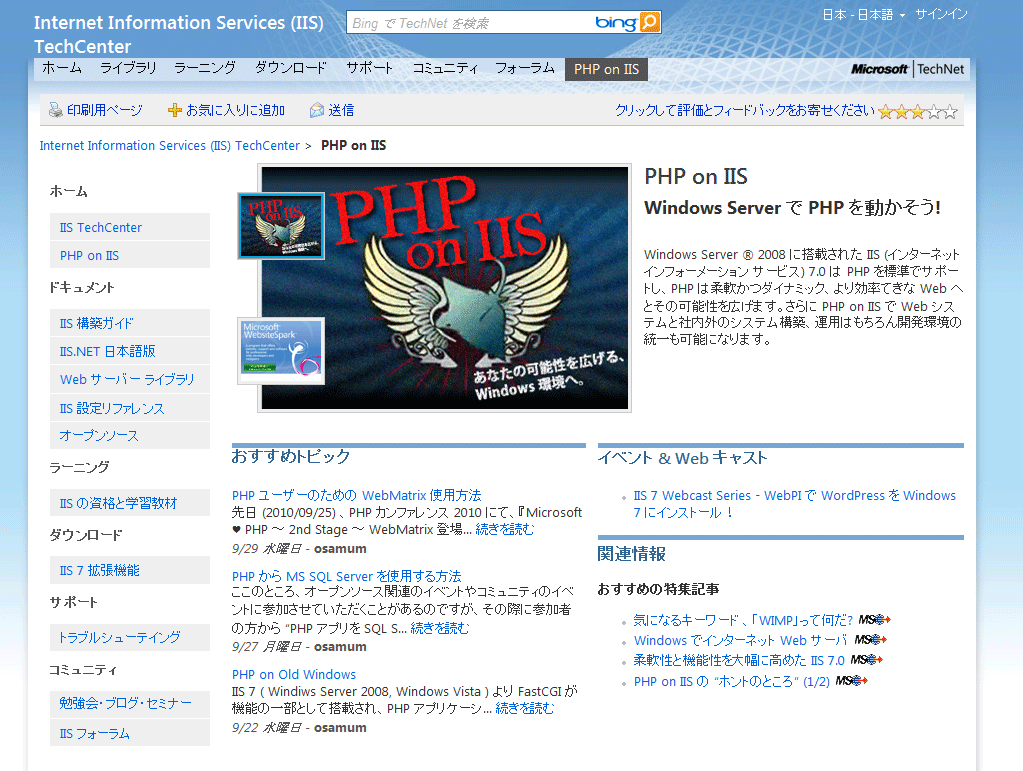Viewport: 1023px width, 771px height.
Task: Open PHP on IIS の ホントのところ link
Action: click(x=731, y=682)
